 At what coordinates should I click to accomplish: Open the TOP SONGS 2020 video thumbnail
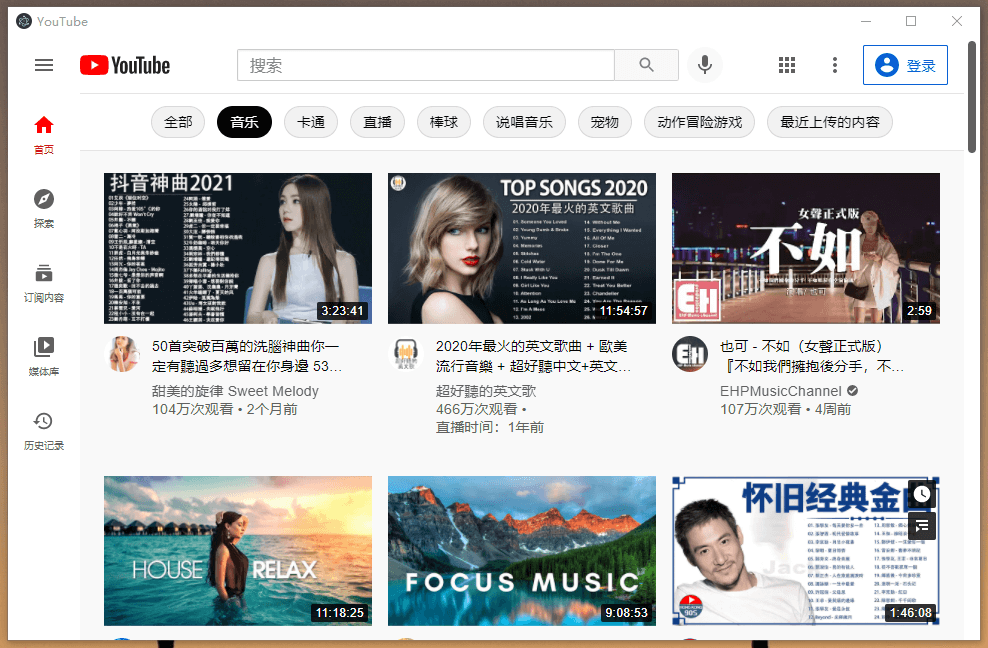522,248
